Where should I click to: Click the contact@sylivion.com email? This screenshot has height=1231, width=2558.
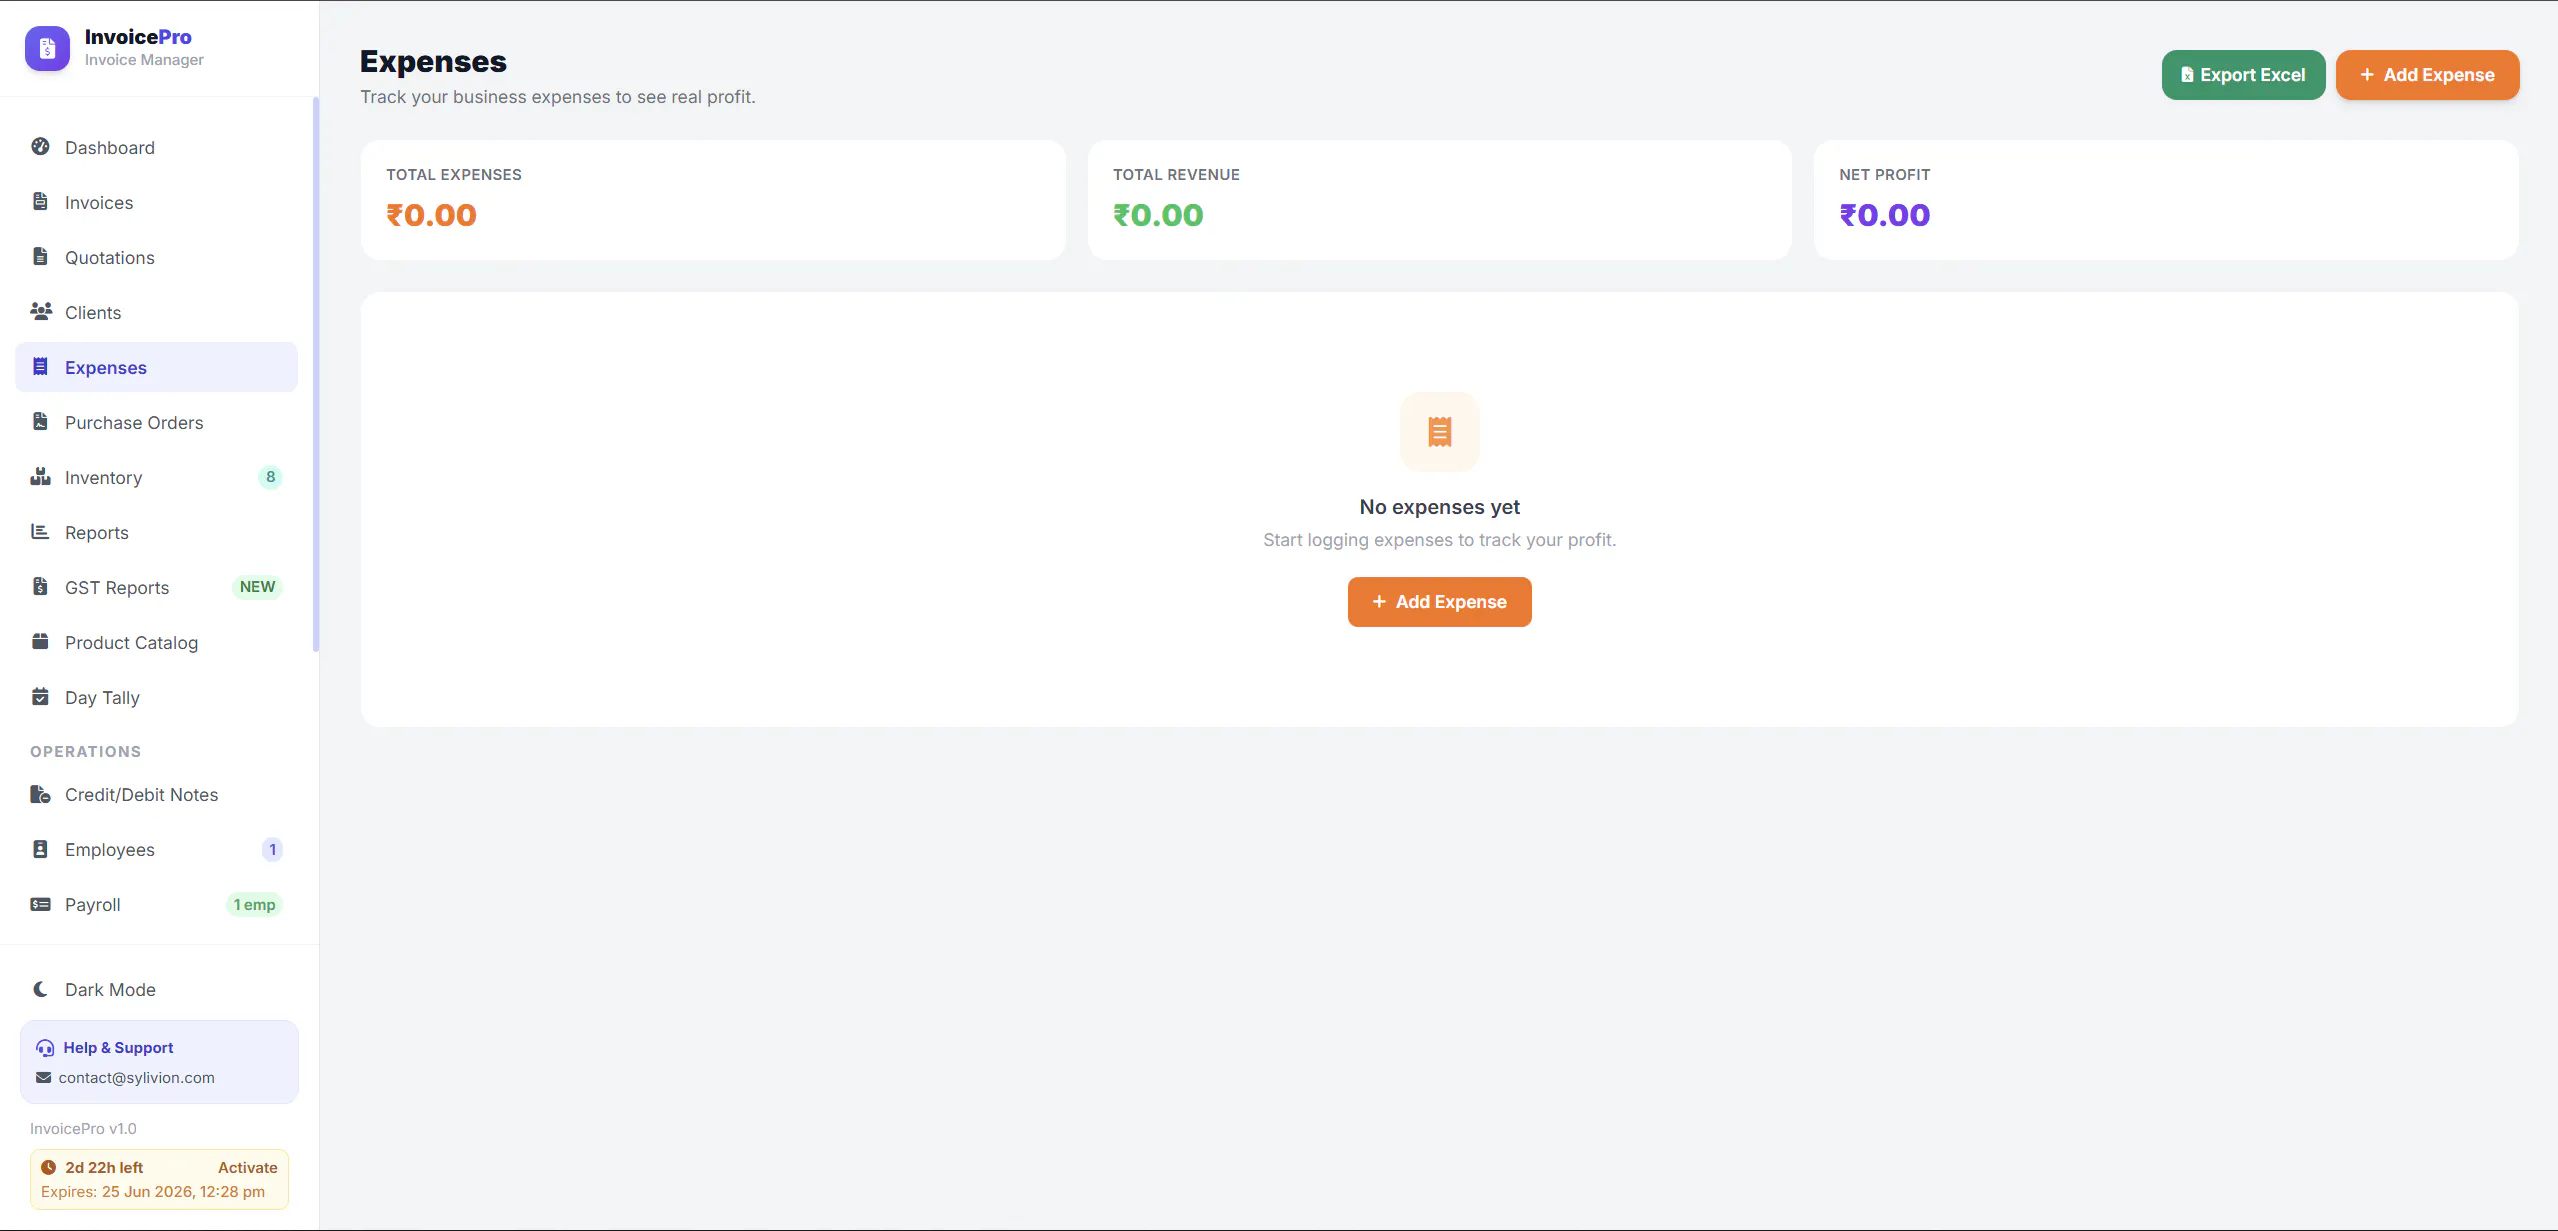[x=136, y=1077]
